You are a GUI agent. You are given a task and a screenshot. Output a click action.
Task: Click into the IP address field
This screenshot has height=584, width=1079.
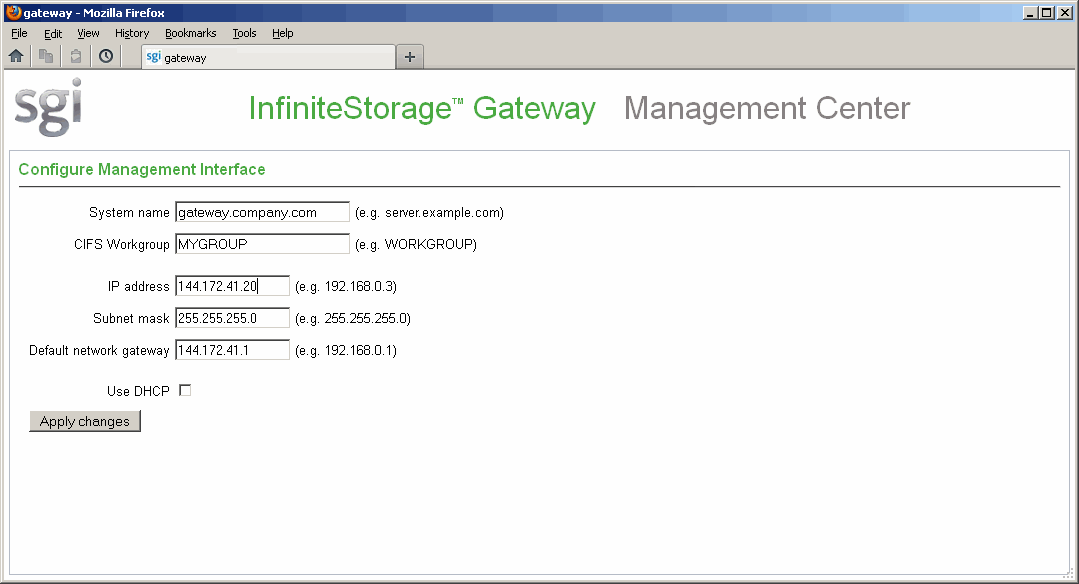click(x=233, y=285)
